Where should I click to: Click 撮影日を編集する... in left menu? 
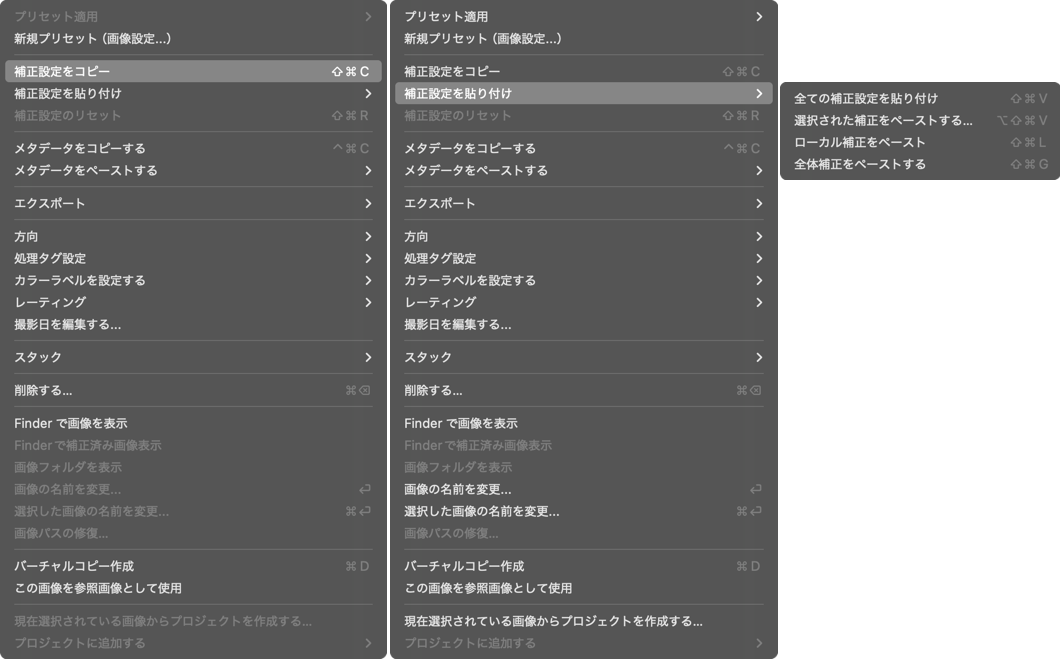pyautogui.click(x=193, y=324)
